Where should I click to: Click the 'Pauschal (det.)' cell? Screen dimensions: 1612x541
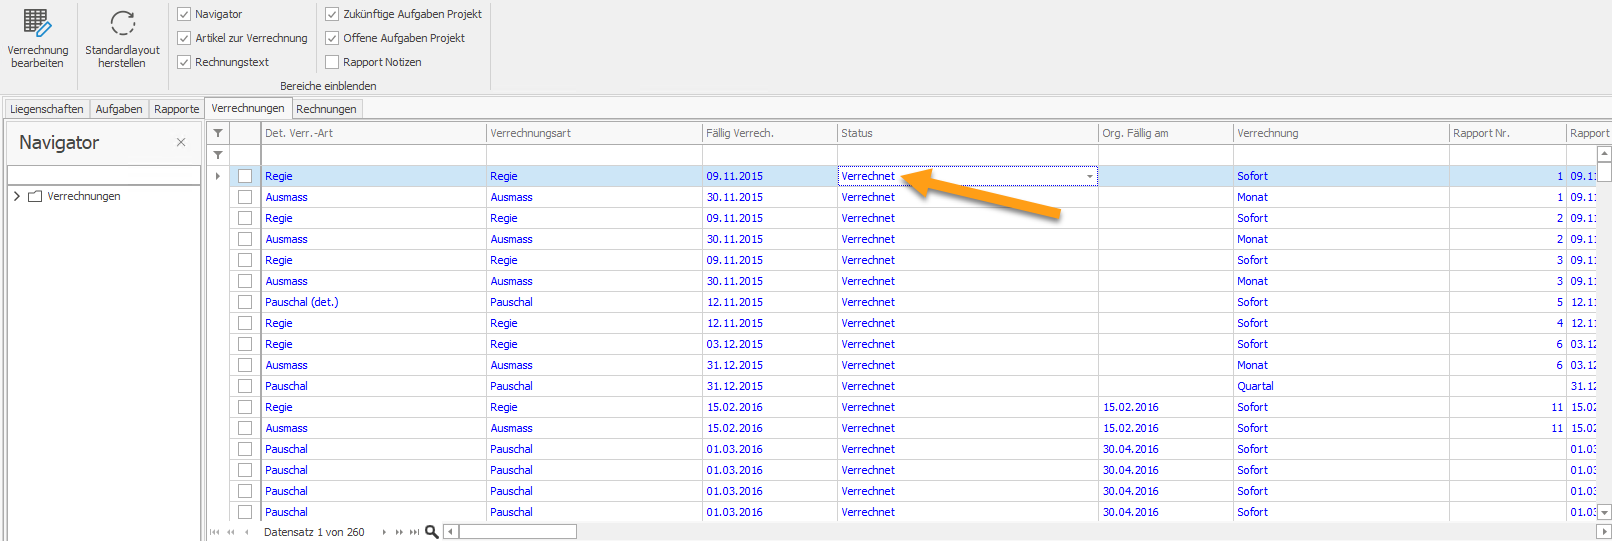pyautogui.click(x=374, y=302)
